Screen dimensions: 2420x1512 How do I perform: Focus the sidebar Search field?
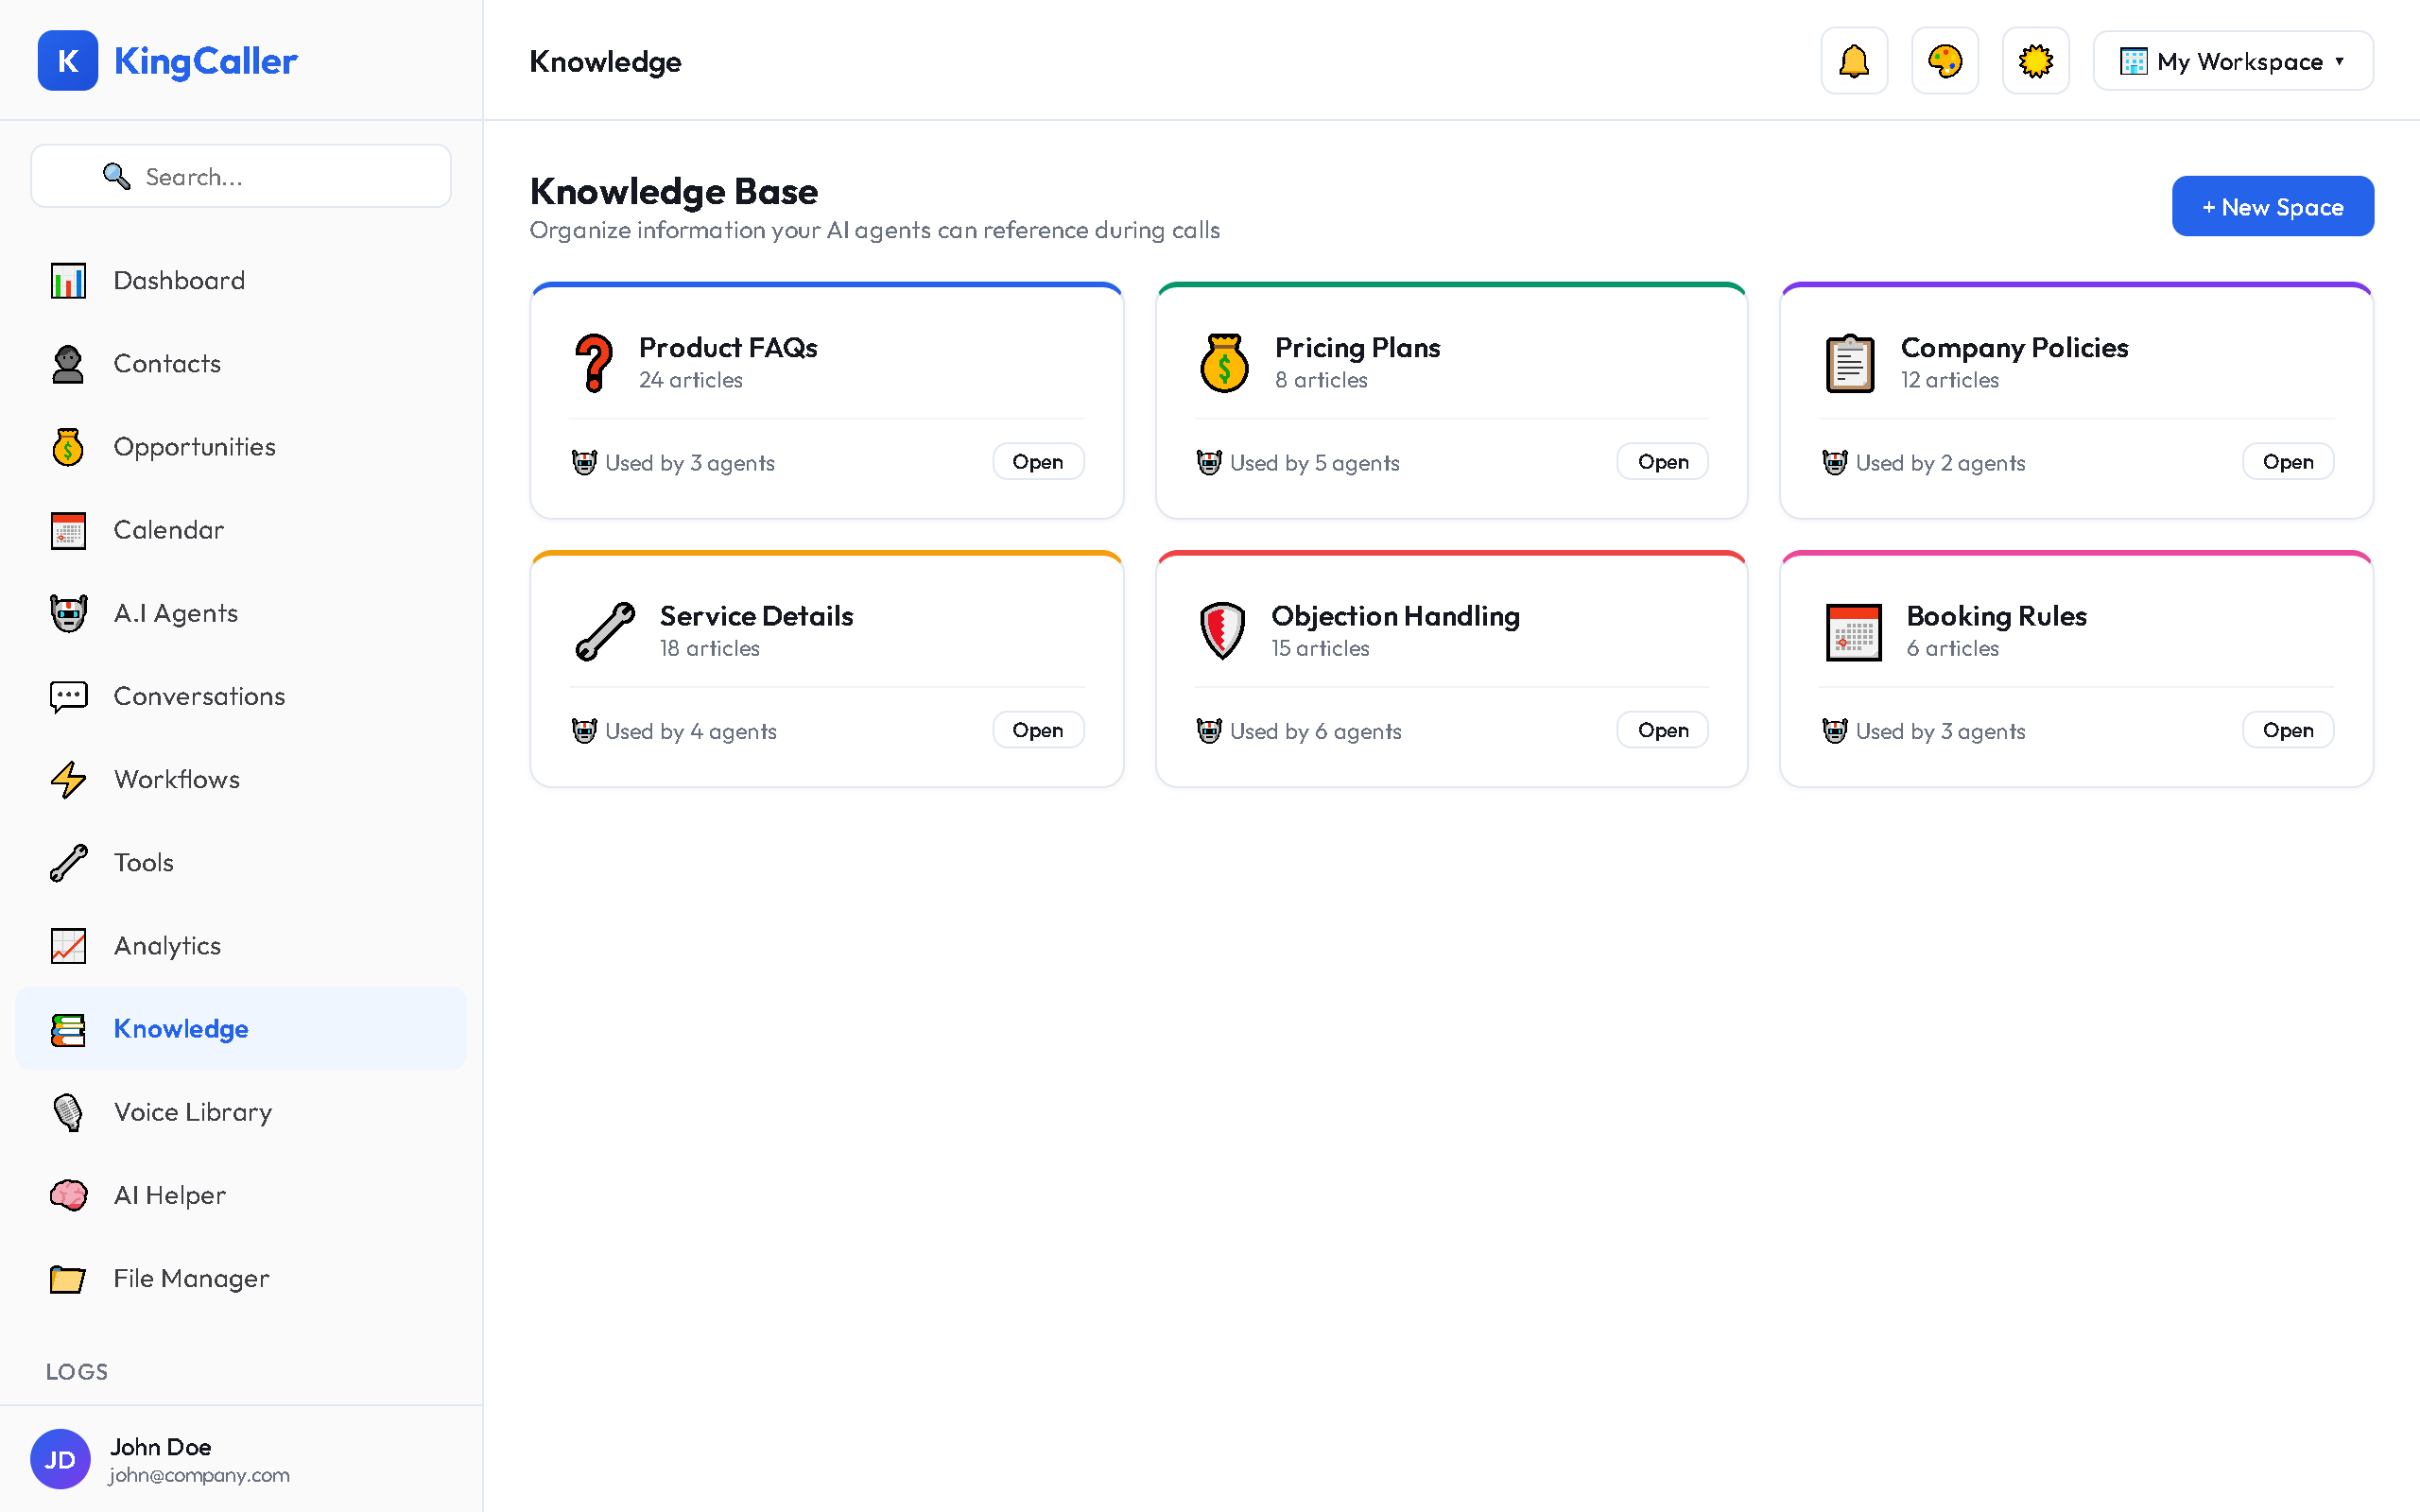(241, 177)
